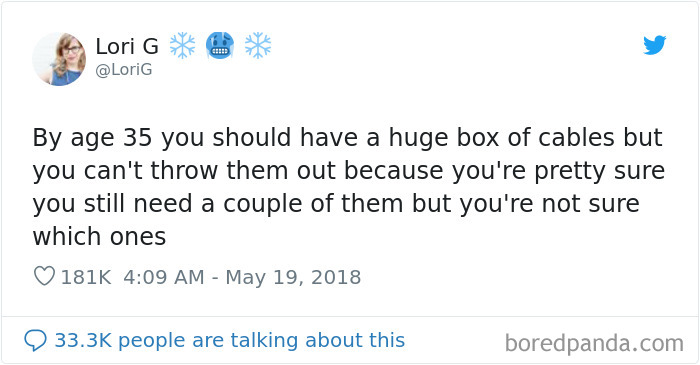This screenshot has height=365, width=700.
Task: Click the word throw in the tweet
Action: 184,171
